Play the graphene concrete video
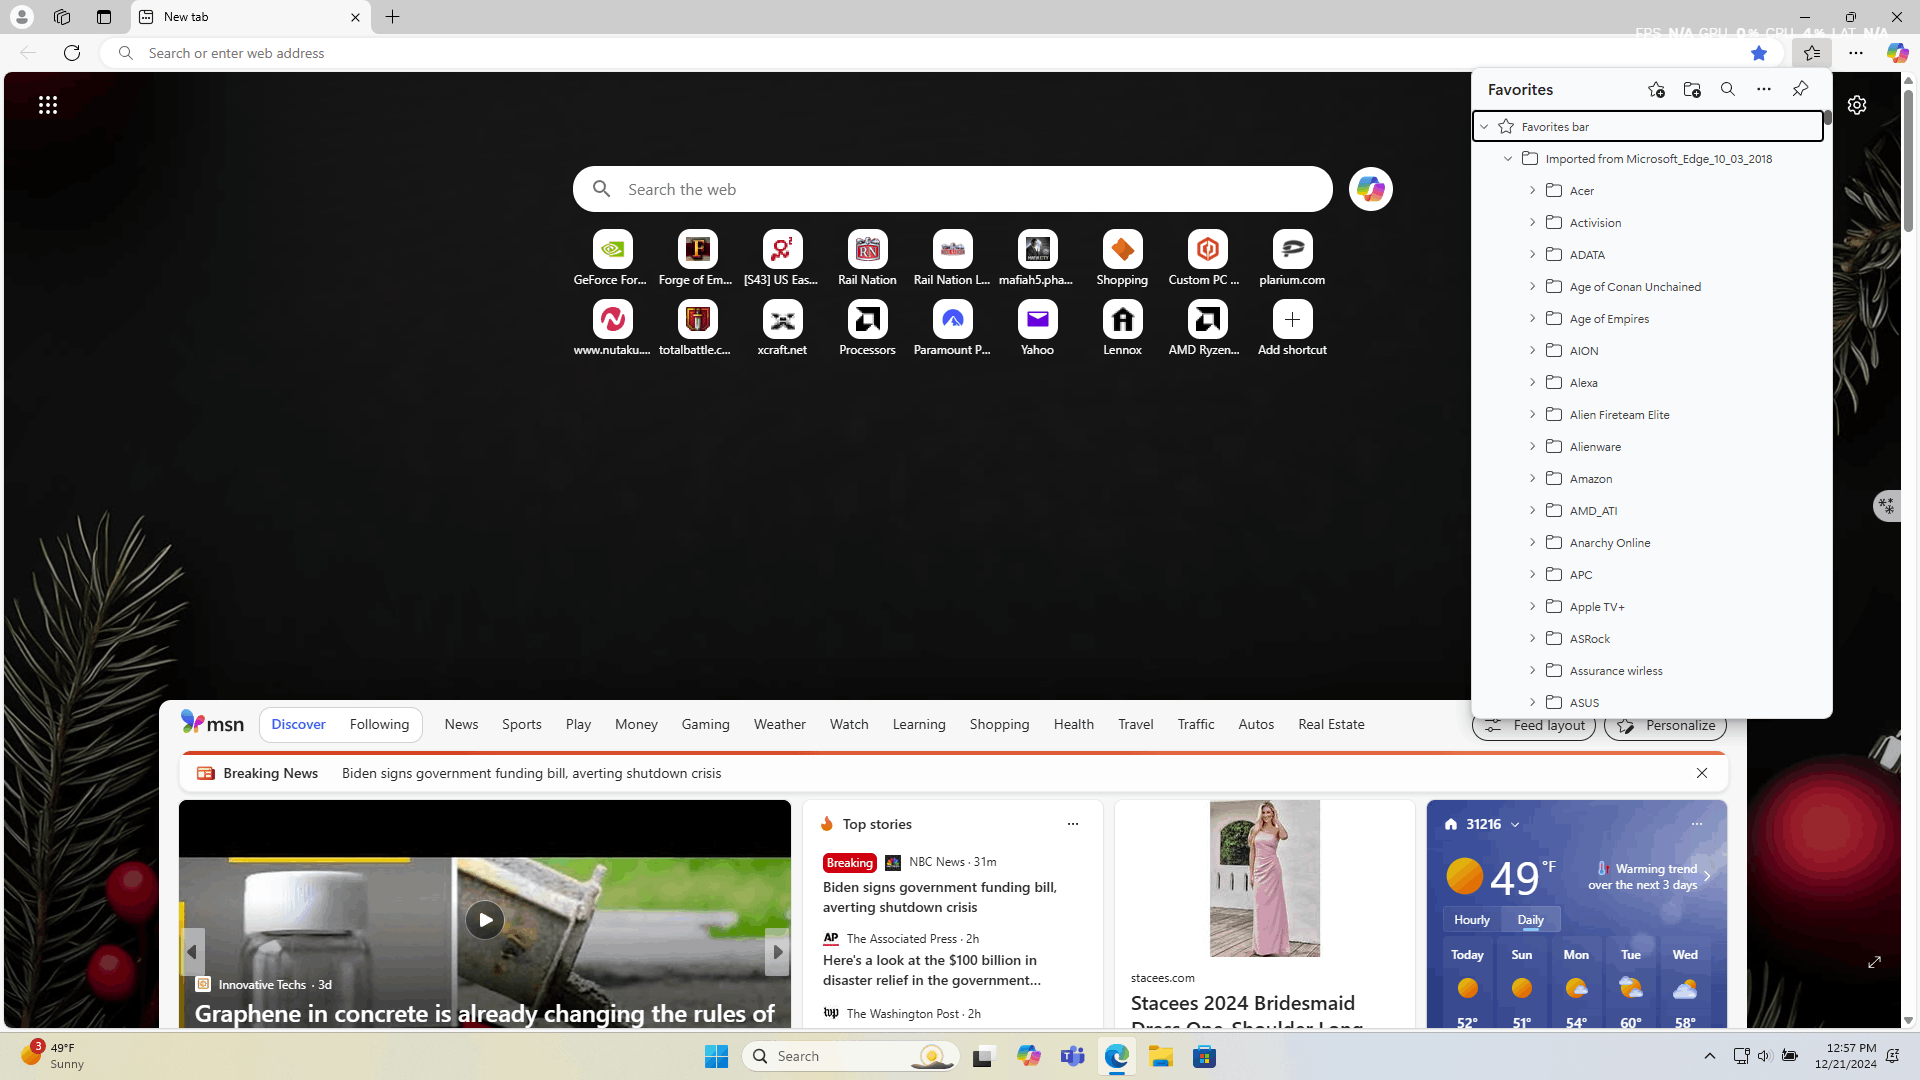This screenshot has width=1920, height=1080. coord(484,920)
